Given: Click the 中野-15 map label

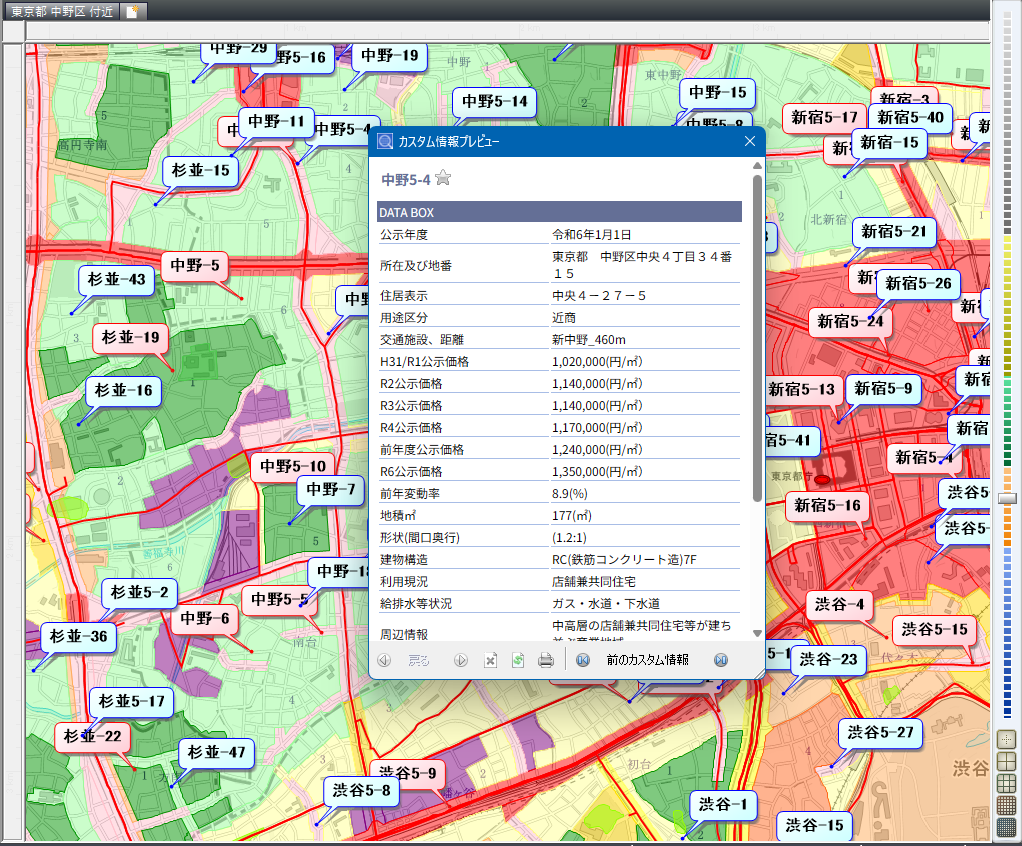Looking at the screenshot, I should pos(718,93).
